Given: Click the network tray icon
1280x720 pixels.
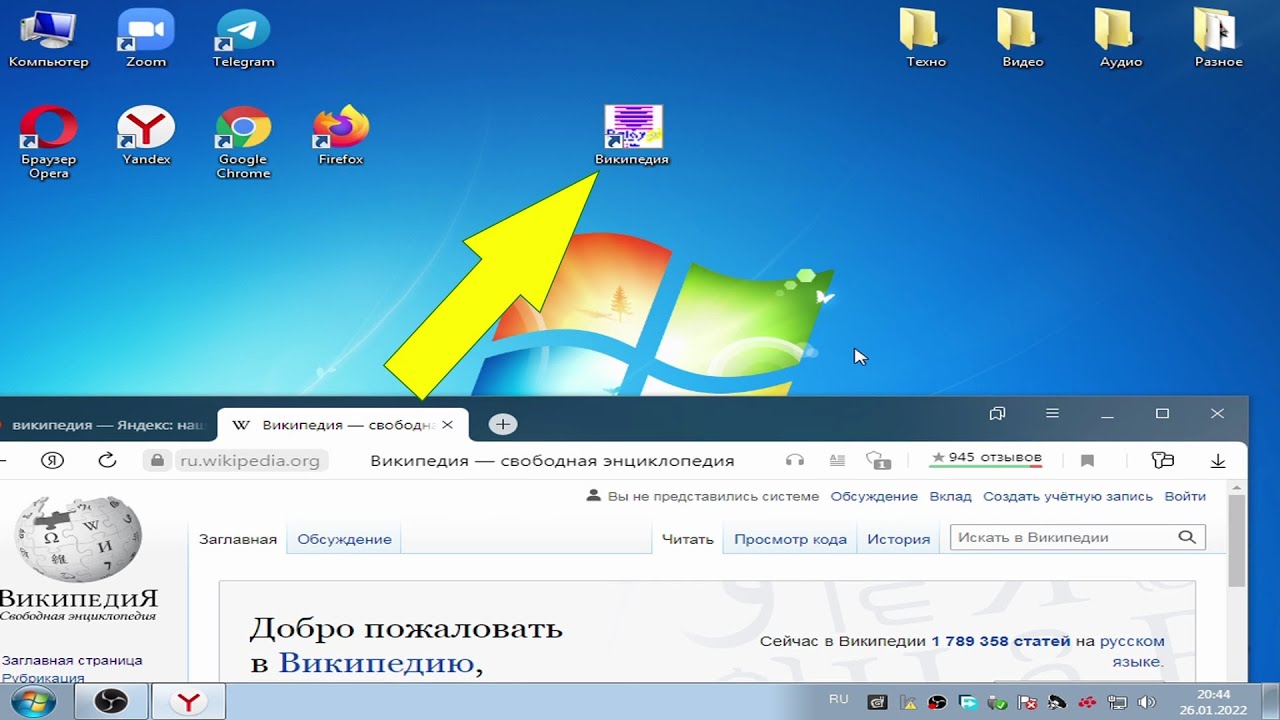Looking at the screenshot, I should (x=1117, y=702).
